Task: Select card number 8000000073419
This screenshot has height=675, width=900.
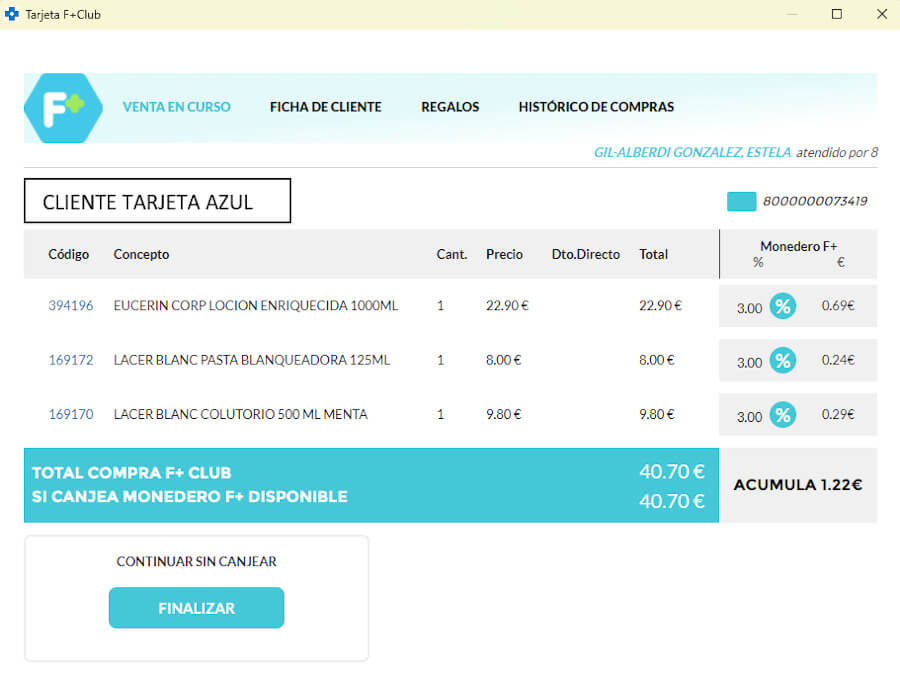Action: [814, 201]
